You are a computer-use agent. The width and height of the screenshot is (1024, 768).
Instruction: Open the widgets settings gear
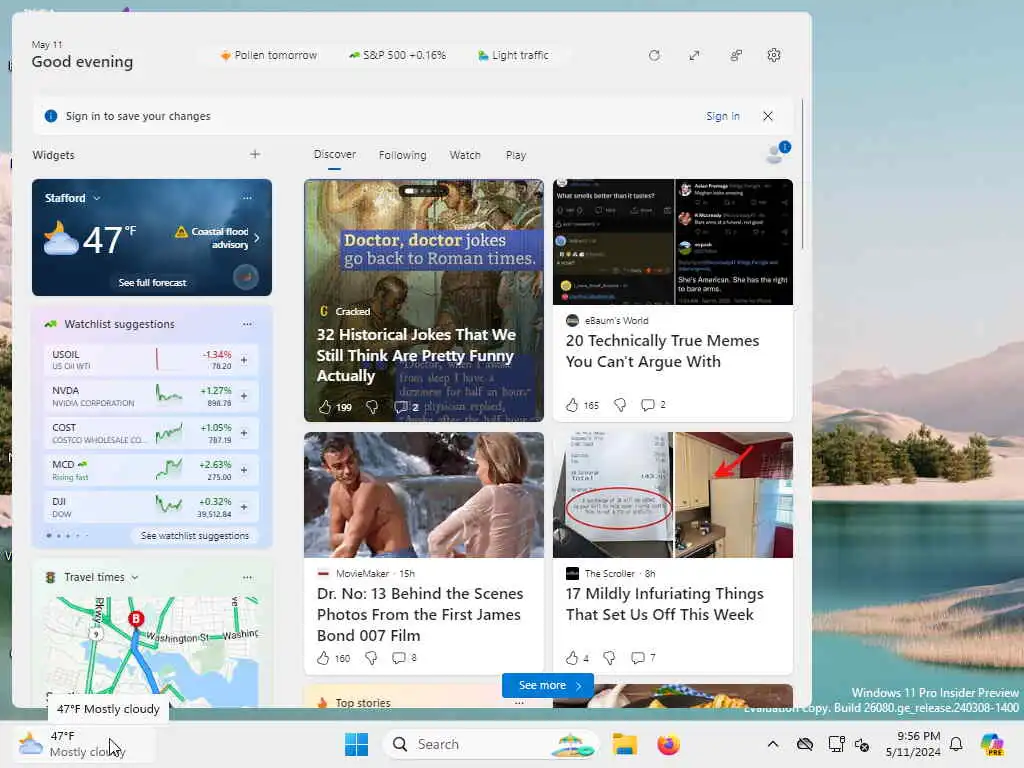tap(774, 56)
